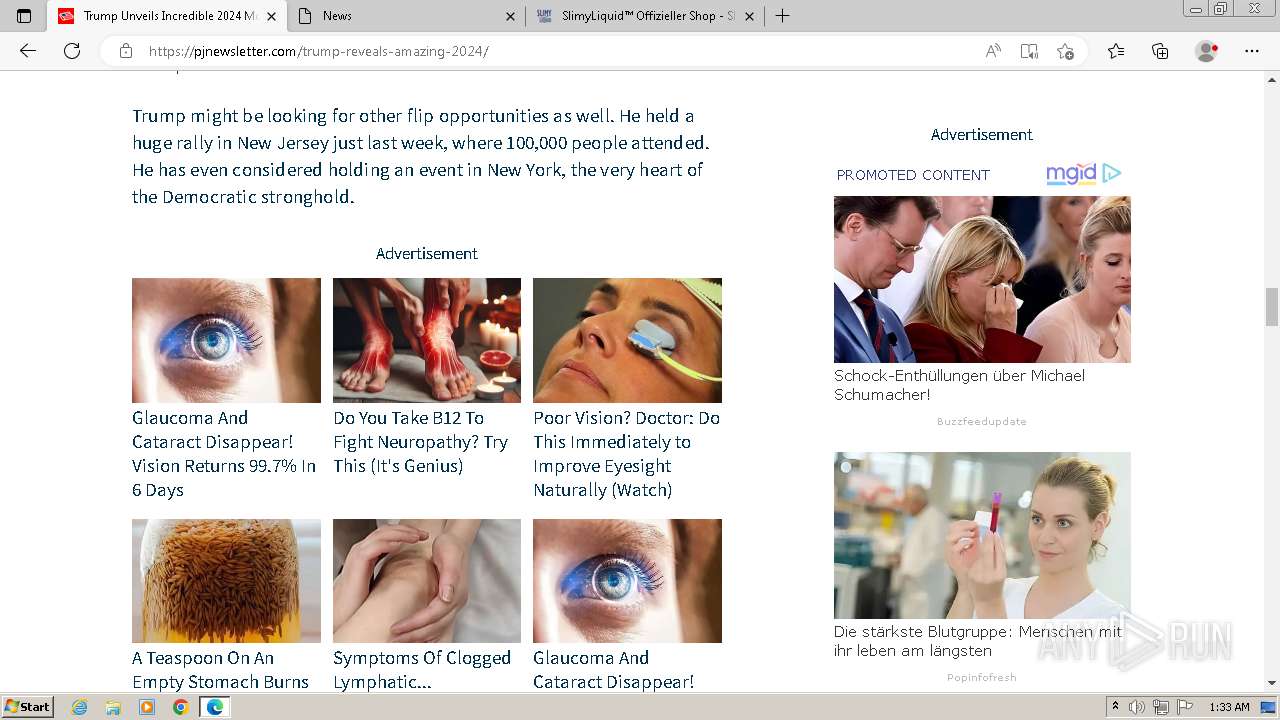Open Read aloud icon in address bar

click(993, 51)
